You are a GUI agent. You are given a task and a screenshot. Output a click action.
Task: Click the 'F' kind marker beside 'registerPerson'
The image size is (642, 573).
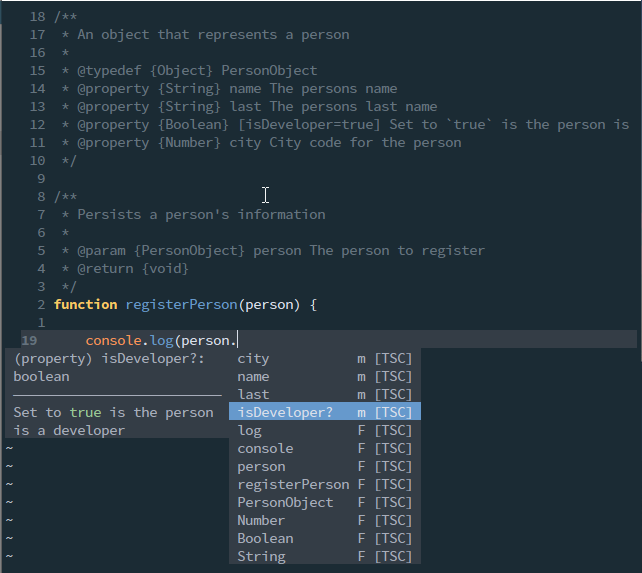pyautogui.click(x=361, y=485)
